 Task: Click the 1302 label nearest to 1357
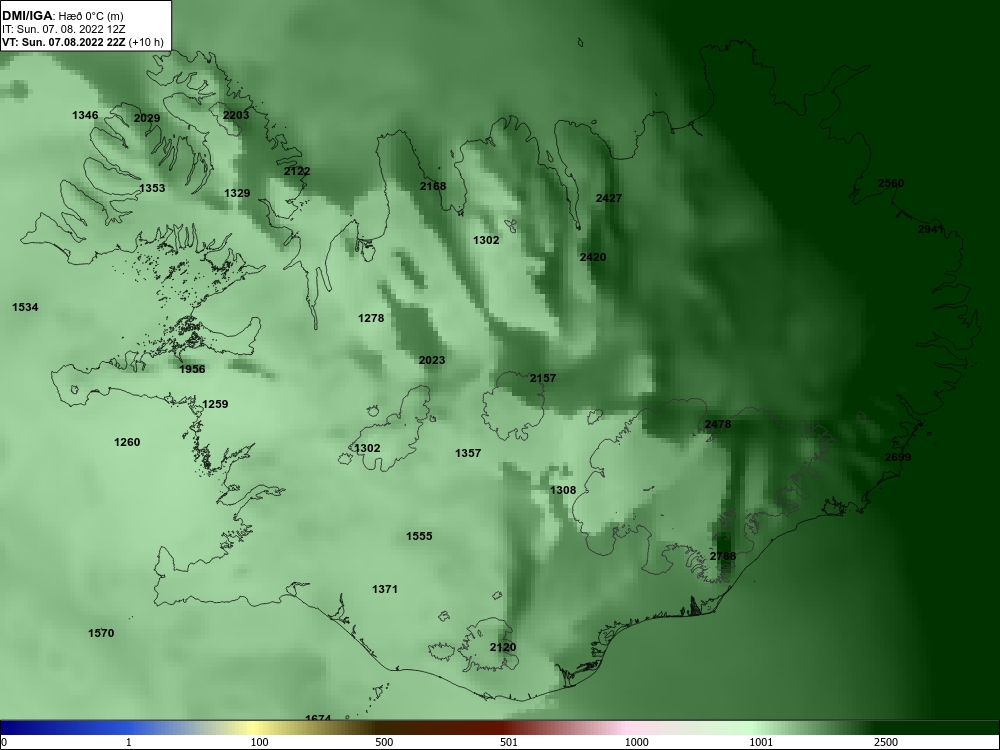click(367, 448)
